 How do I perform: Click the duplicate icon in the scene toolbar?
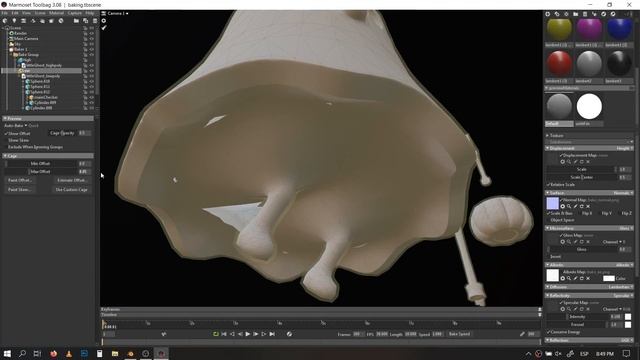85,21
